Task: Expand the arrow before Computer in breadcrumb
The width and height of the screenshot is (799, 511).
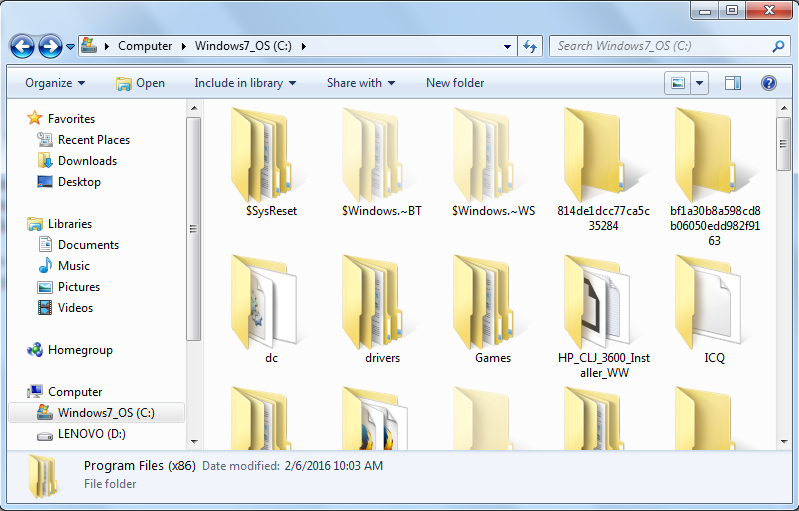Action: [107, 46]
